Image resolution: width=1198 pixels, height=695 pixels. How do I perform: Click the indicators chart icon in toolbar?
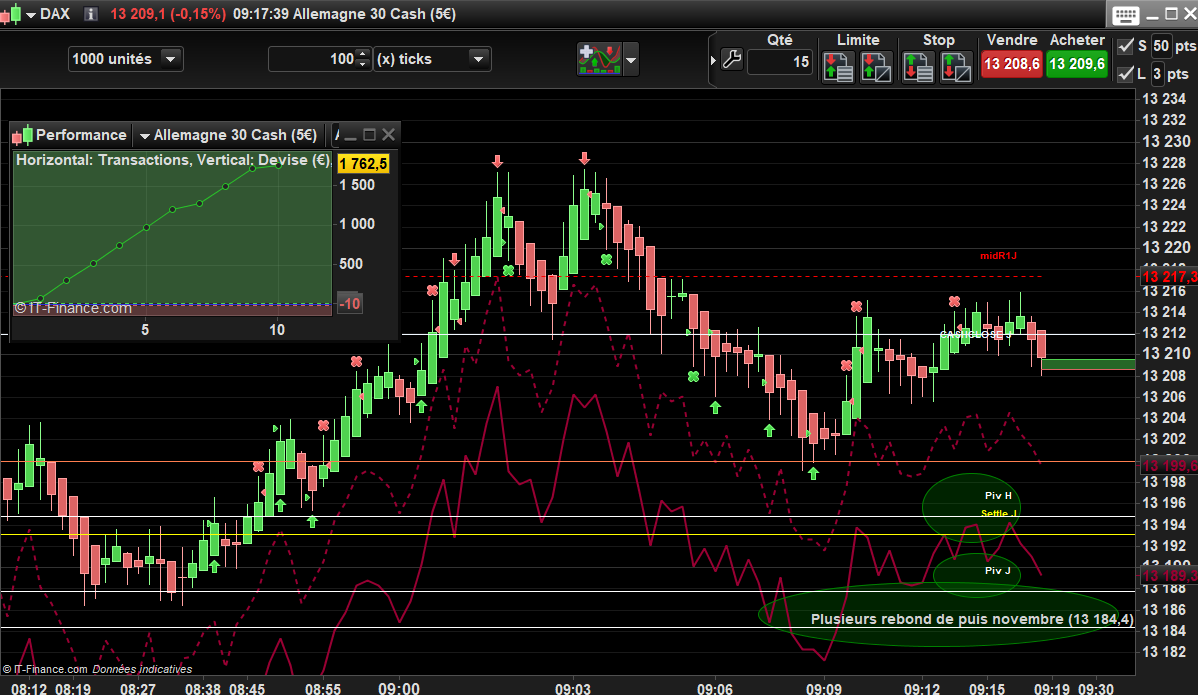click(x=599, y=59)
